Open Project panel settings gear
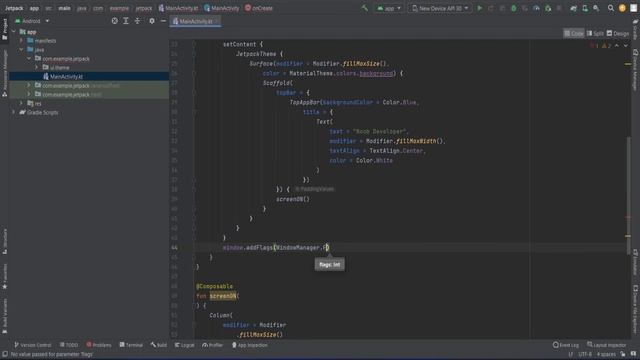640x360 pixels. point(152,21)
